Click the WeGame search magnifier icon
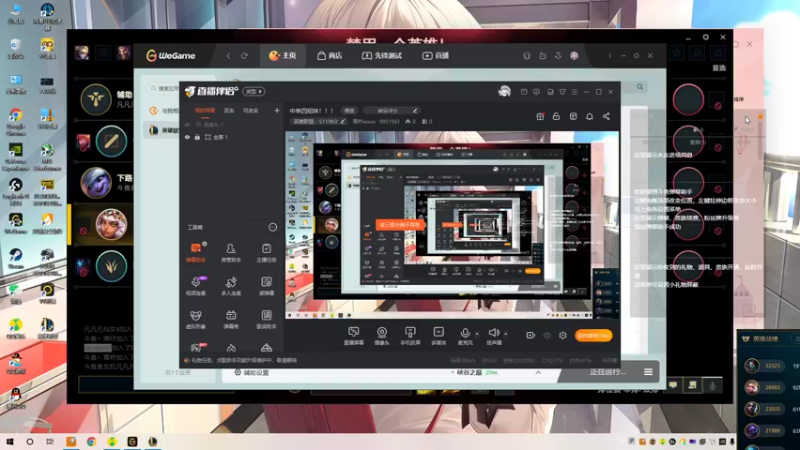This screenshot has width=800, height=450. tap(640, 87)
